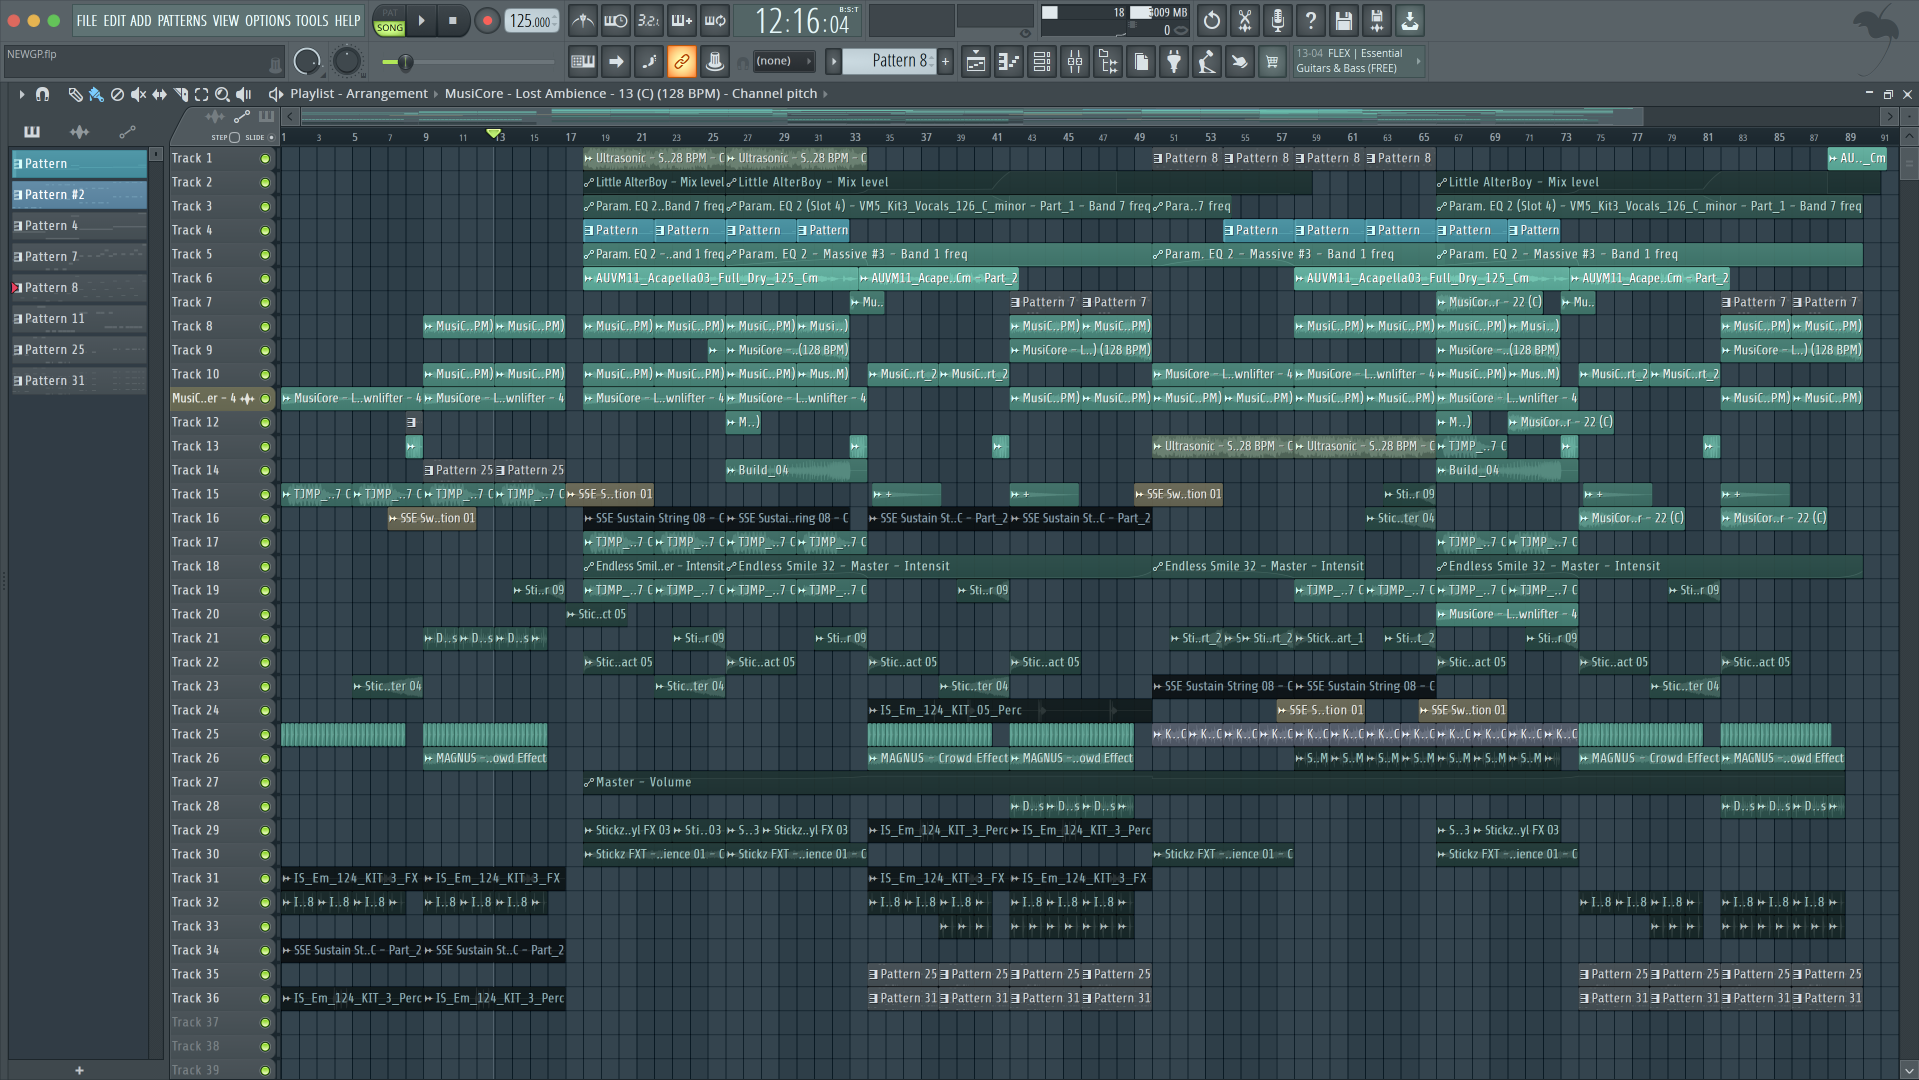Select the Mute tool in playlist toolbar
Image resolution: width=1919 pixels, height=1080 pixels.
[x=138, y=94]
